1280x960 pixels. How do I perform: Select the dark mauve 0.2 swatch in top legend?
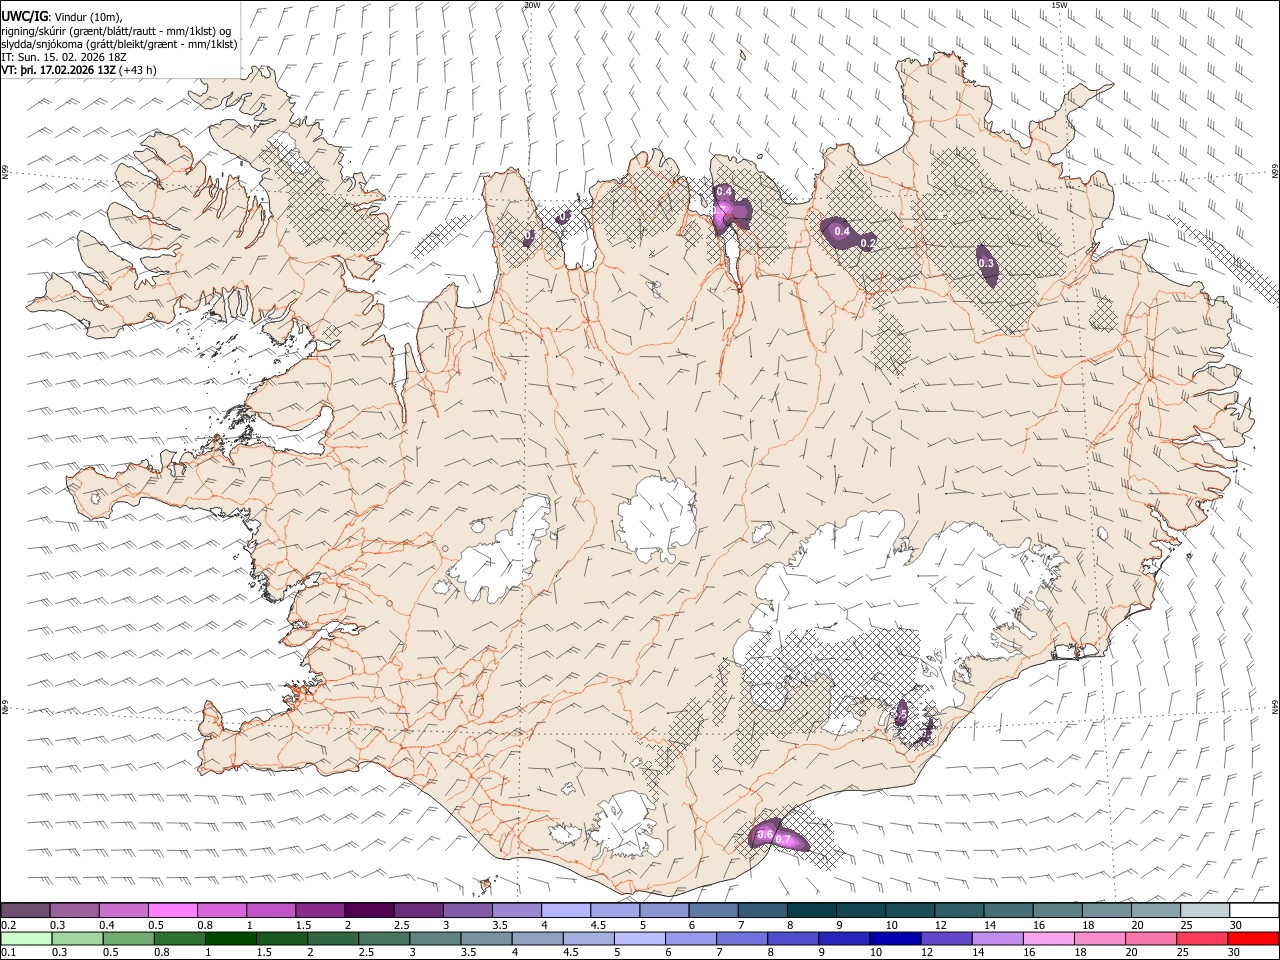tap(25, 910)
